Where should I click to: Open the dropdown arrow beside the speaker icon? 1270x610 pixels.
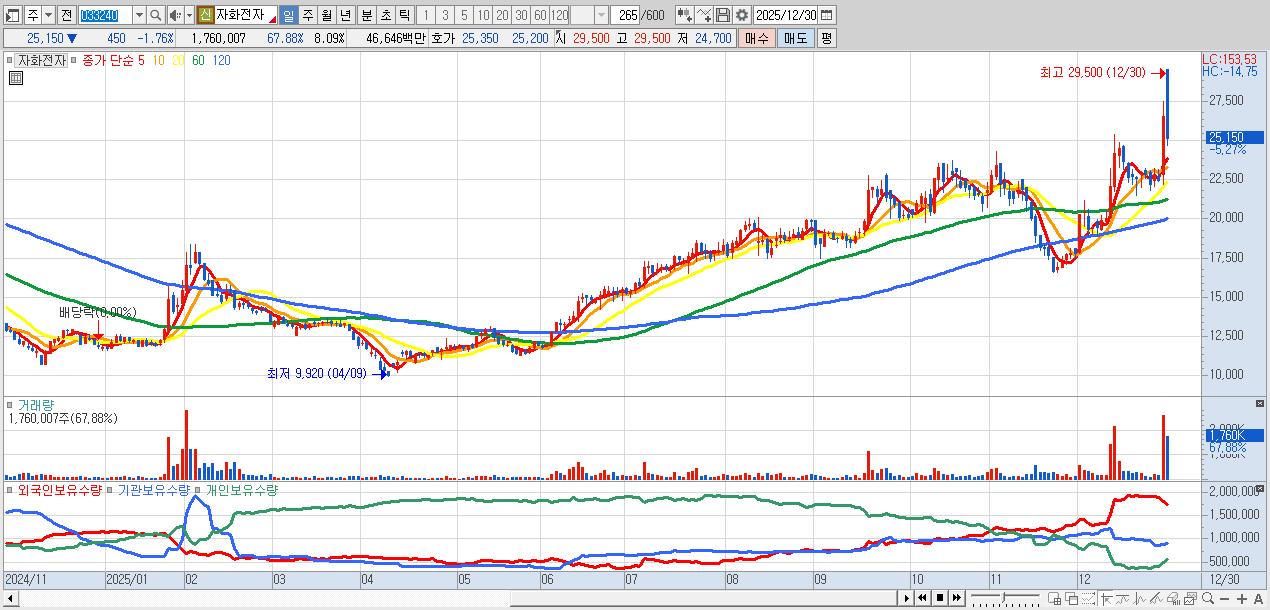click(188, 15)
